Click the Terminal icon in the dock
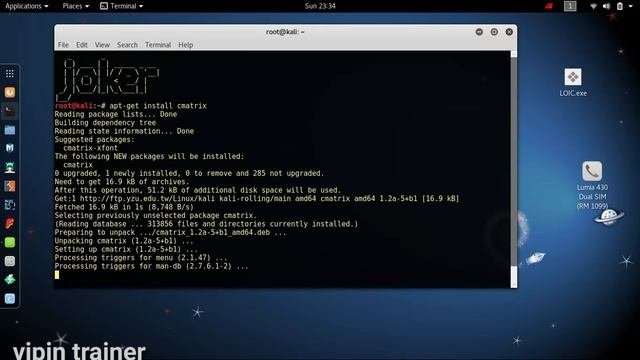 click(x=10, y=111)
